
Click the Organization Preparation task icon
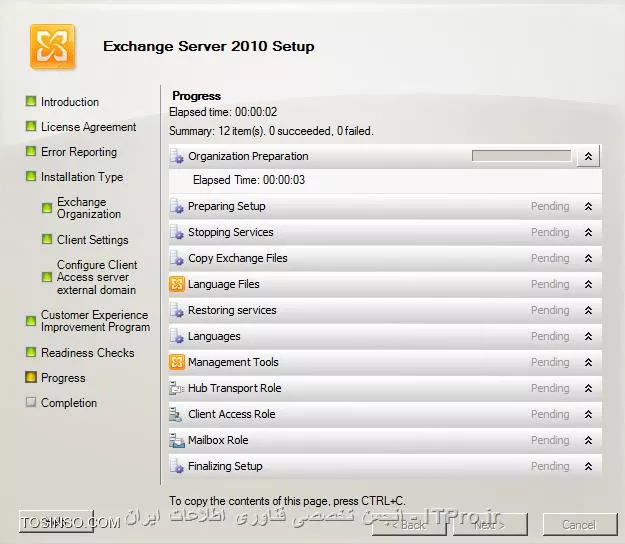pos(177,156)
